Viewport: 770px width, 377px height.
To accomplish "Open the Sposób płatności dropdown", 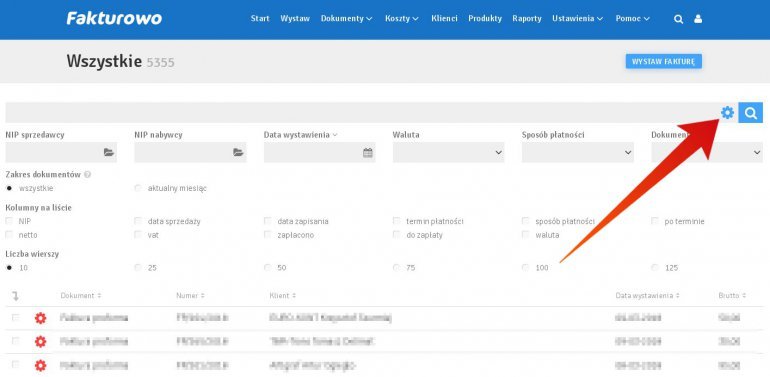I will pos(578,153).
